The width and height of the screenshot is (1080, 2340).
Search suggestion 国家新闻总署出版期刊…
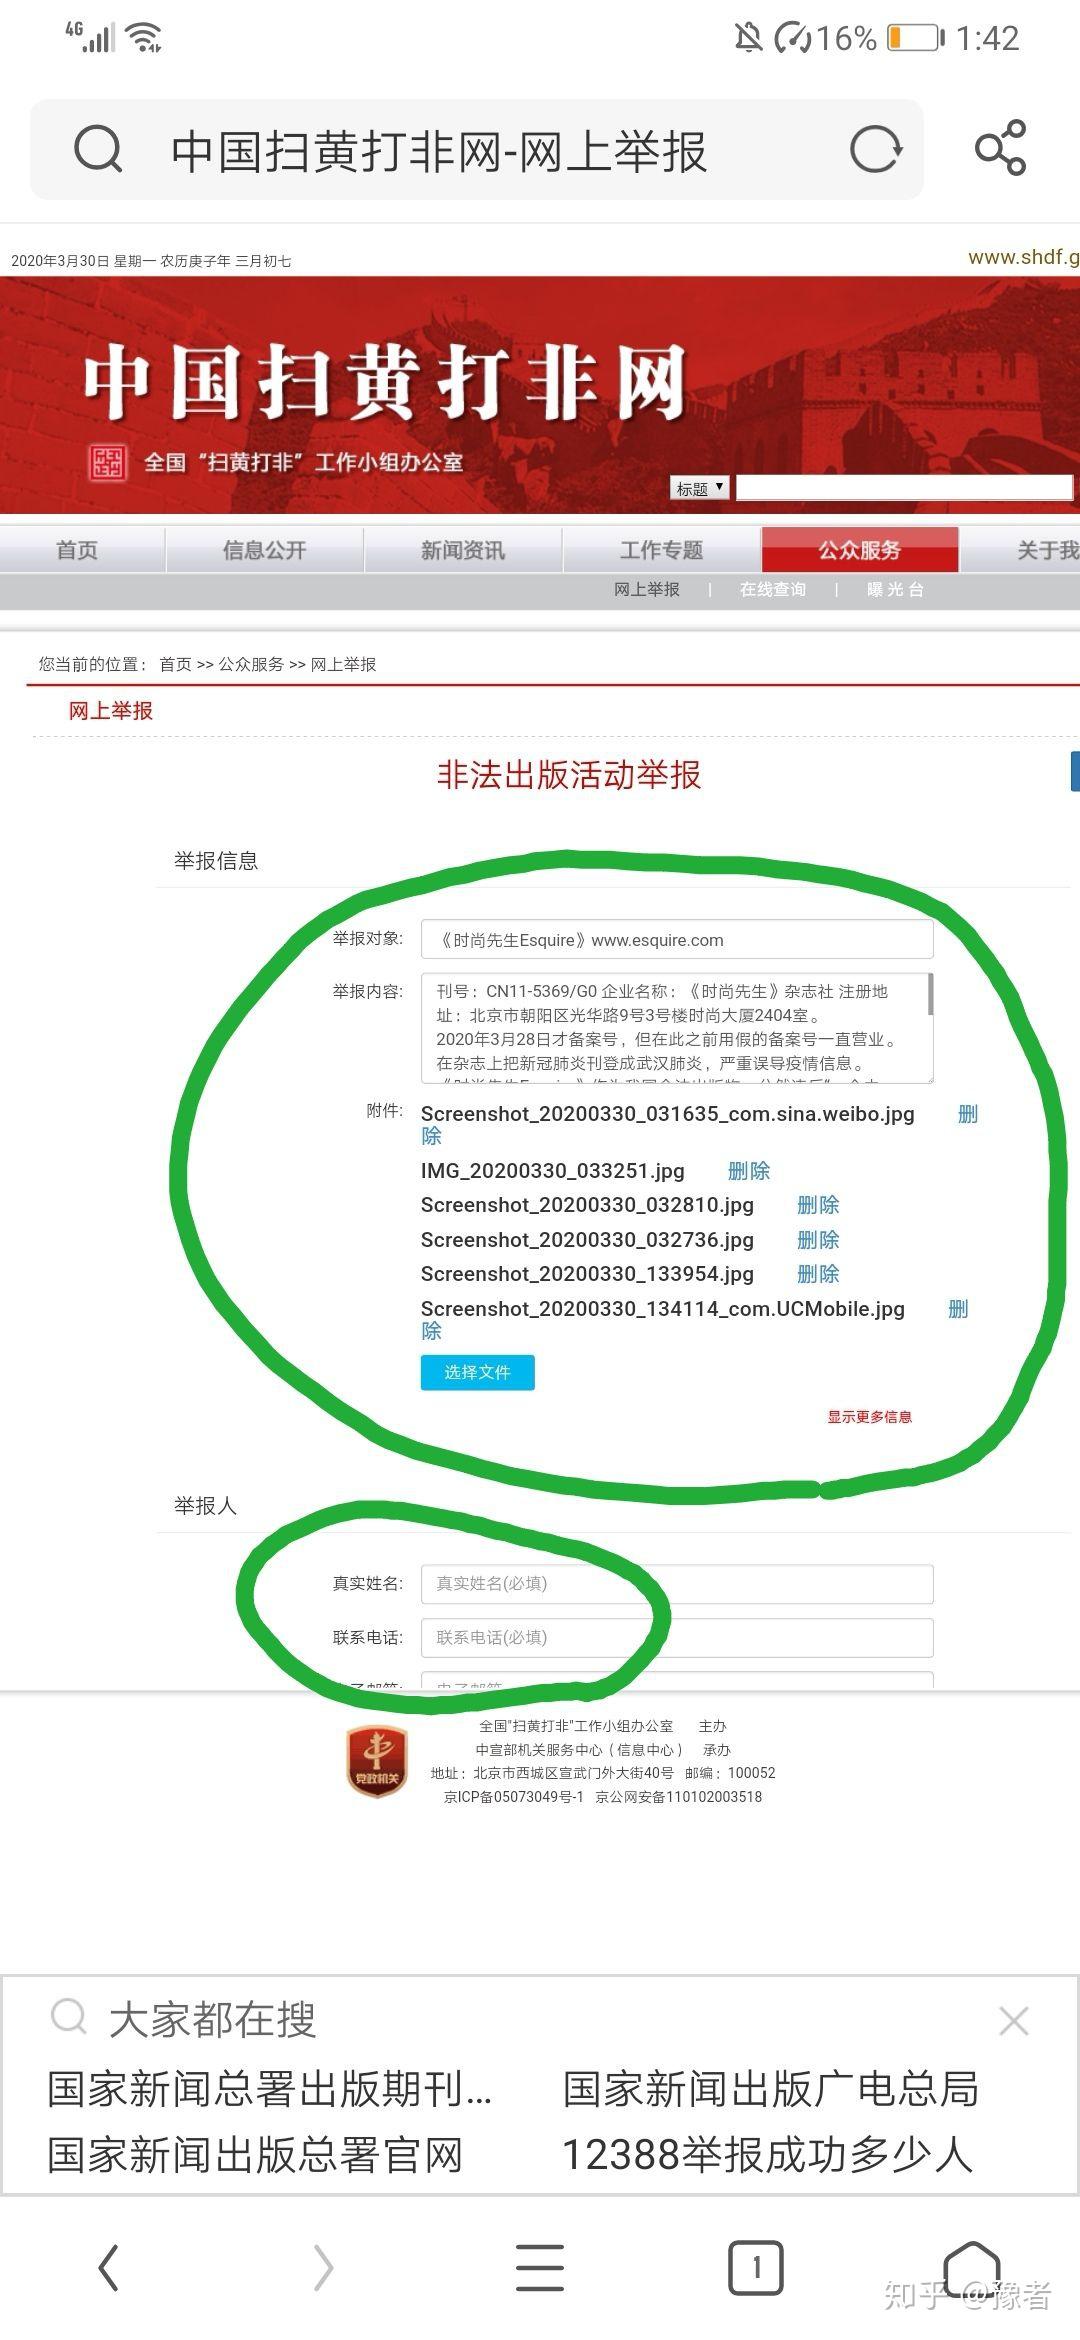[x=270, y=2090]
